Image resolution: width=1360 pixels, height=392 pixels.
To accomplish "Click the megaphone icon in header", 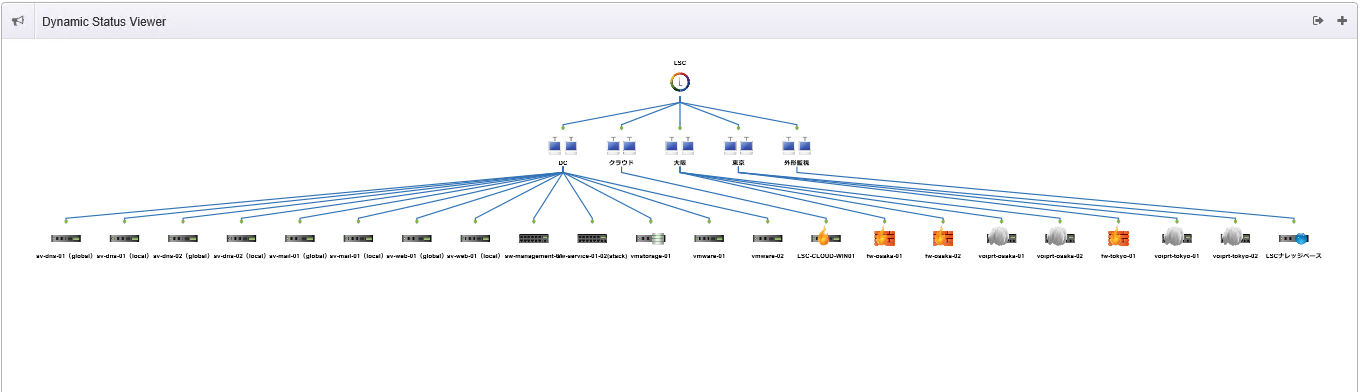I will coord(18,21).
